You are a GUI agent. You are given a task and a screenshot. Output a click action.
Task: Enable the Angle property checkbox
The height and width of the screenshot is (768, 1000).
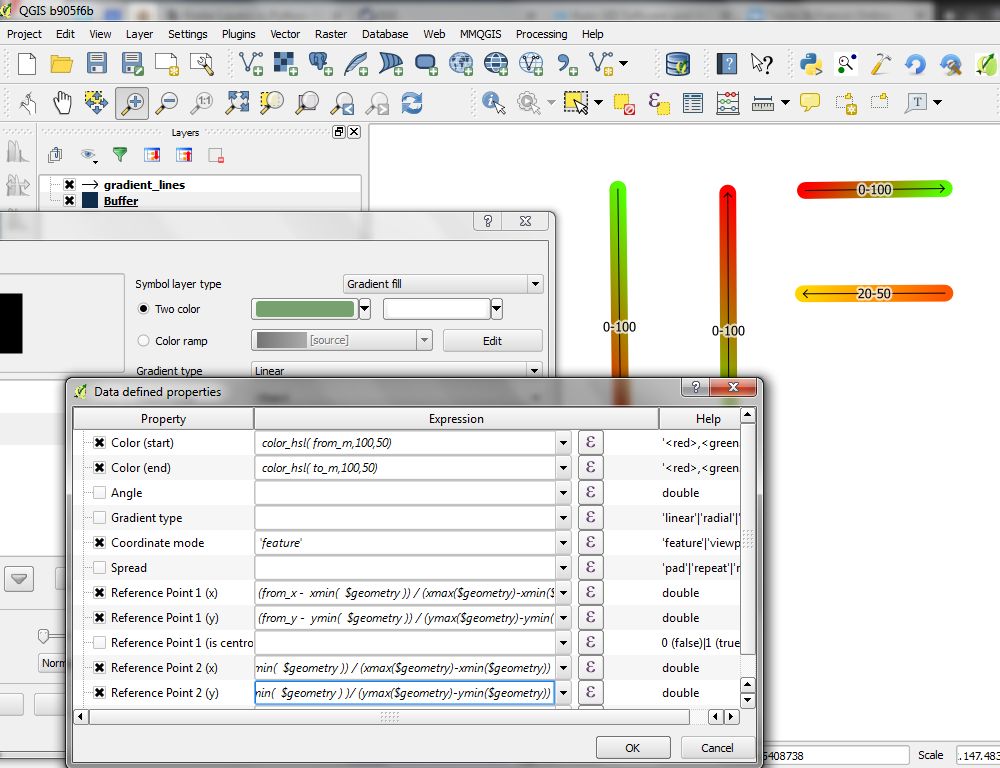[99, 493]
